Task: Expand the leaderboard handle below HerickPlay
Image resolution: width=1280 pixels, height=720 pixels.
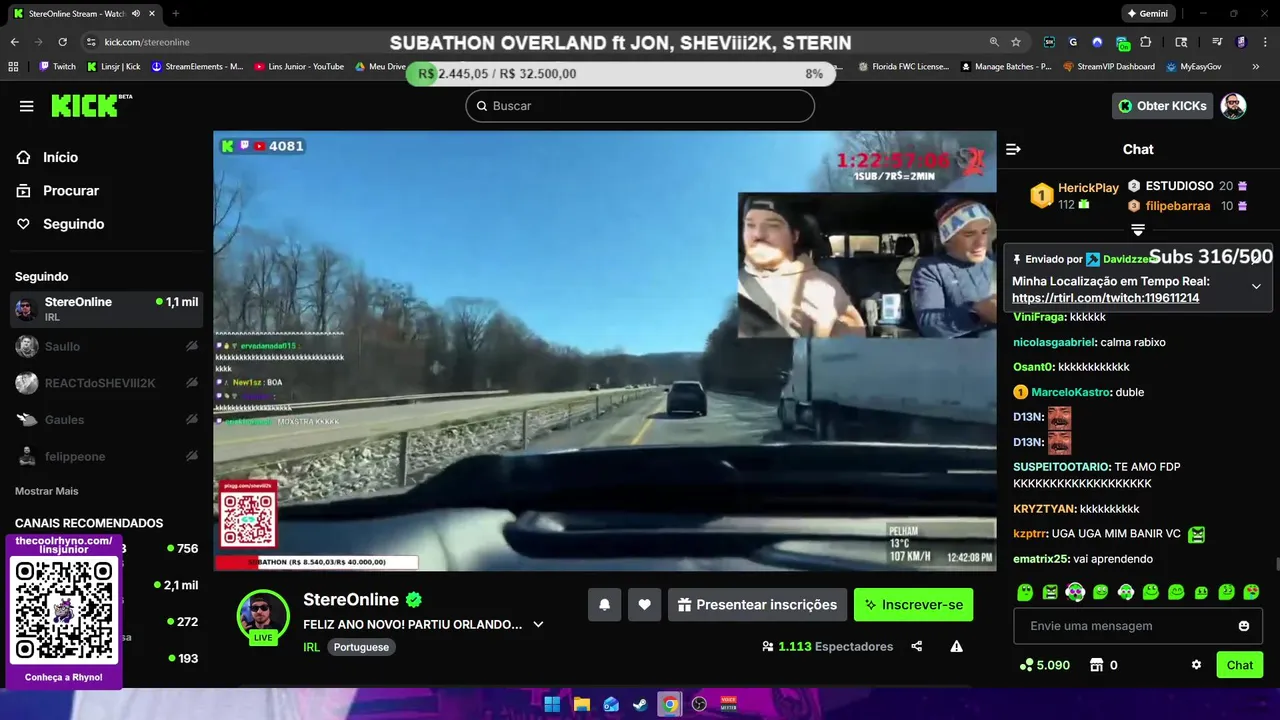Action: [x=1138, y=230]
